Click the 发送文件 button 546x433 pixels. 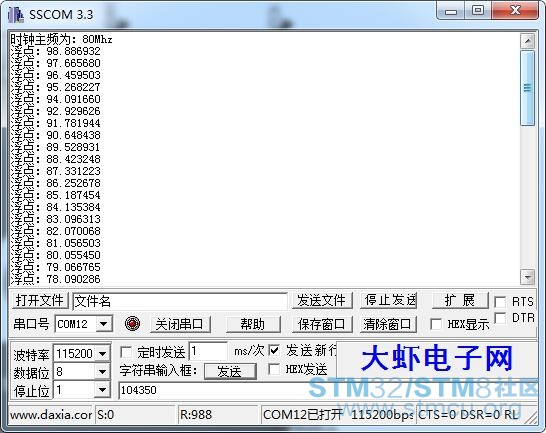pos(321,300)
